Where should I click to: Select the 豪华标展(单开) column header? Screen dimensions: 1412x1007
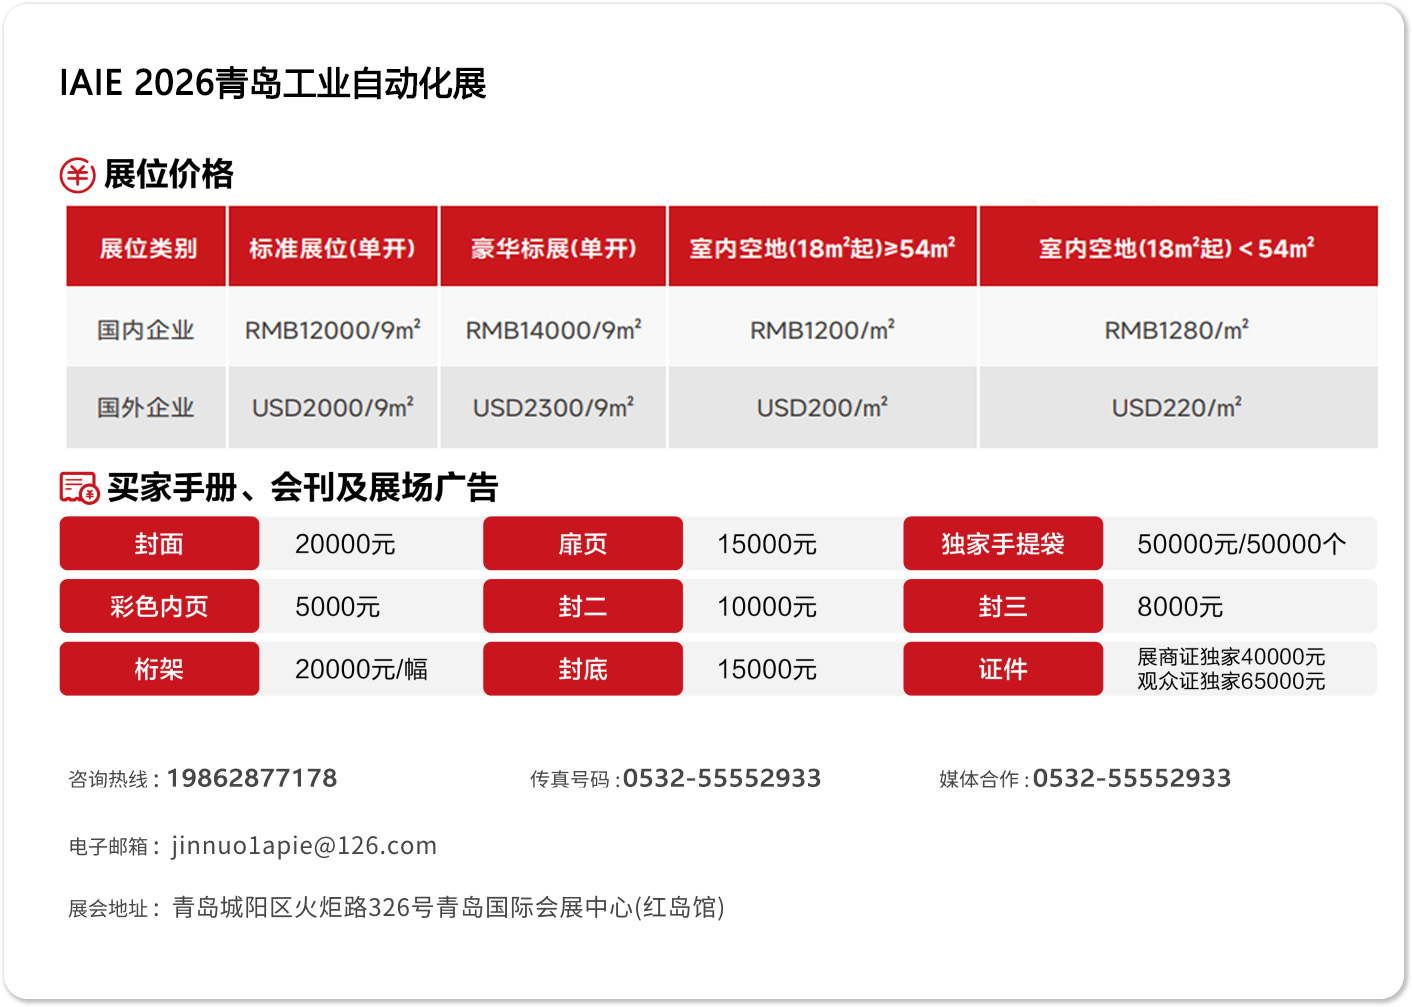tap(553, 248)
